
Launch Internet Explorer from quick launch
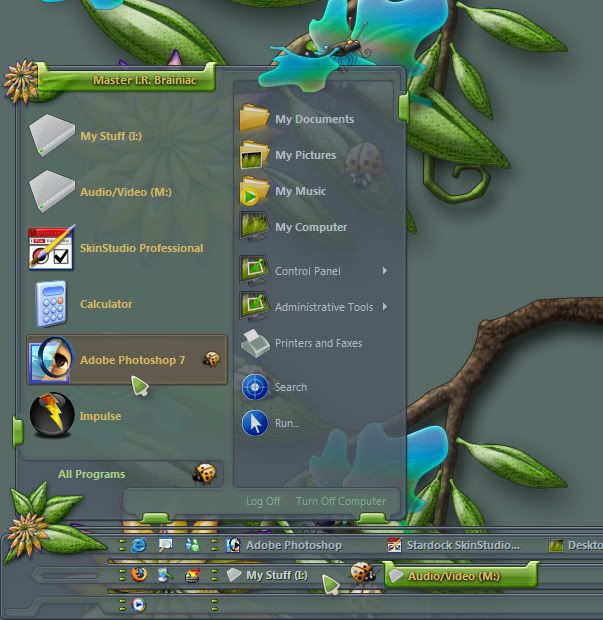point(138,545)
